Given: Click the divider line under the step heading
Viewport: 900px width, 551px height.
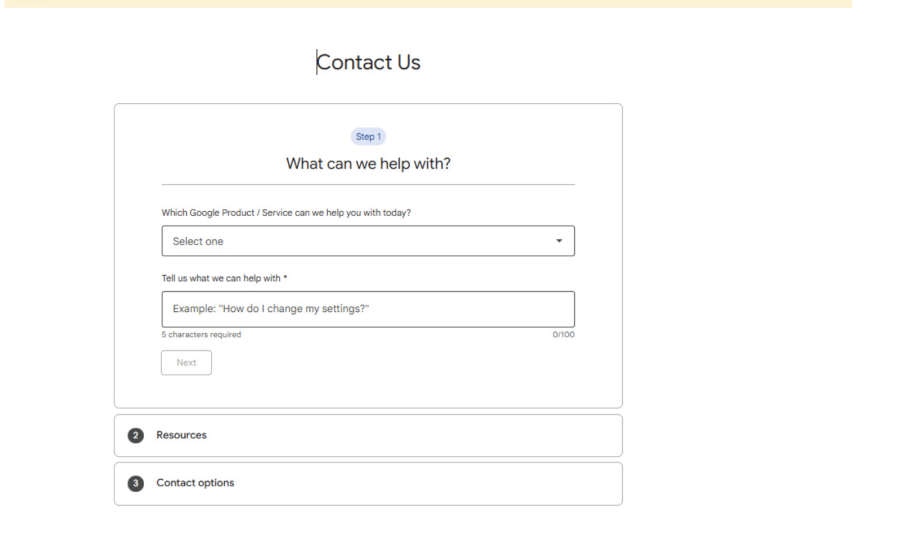Looking at the screenshot, I should pos(368,185).
